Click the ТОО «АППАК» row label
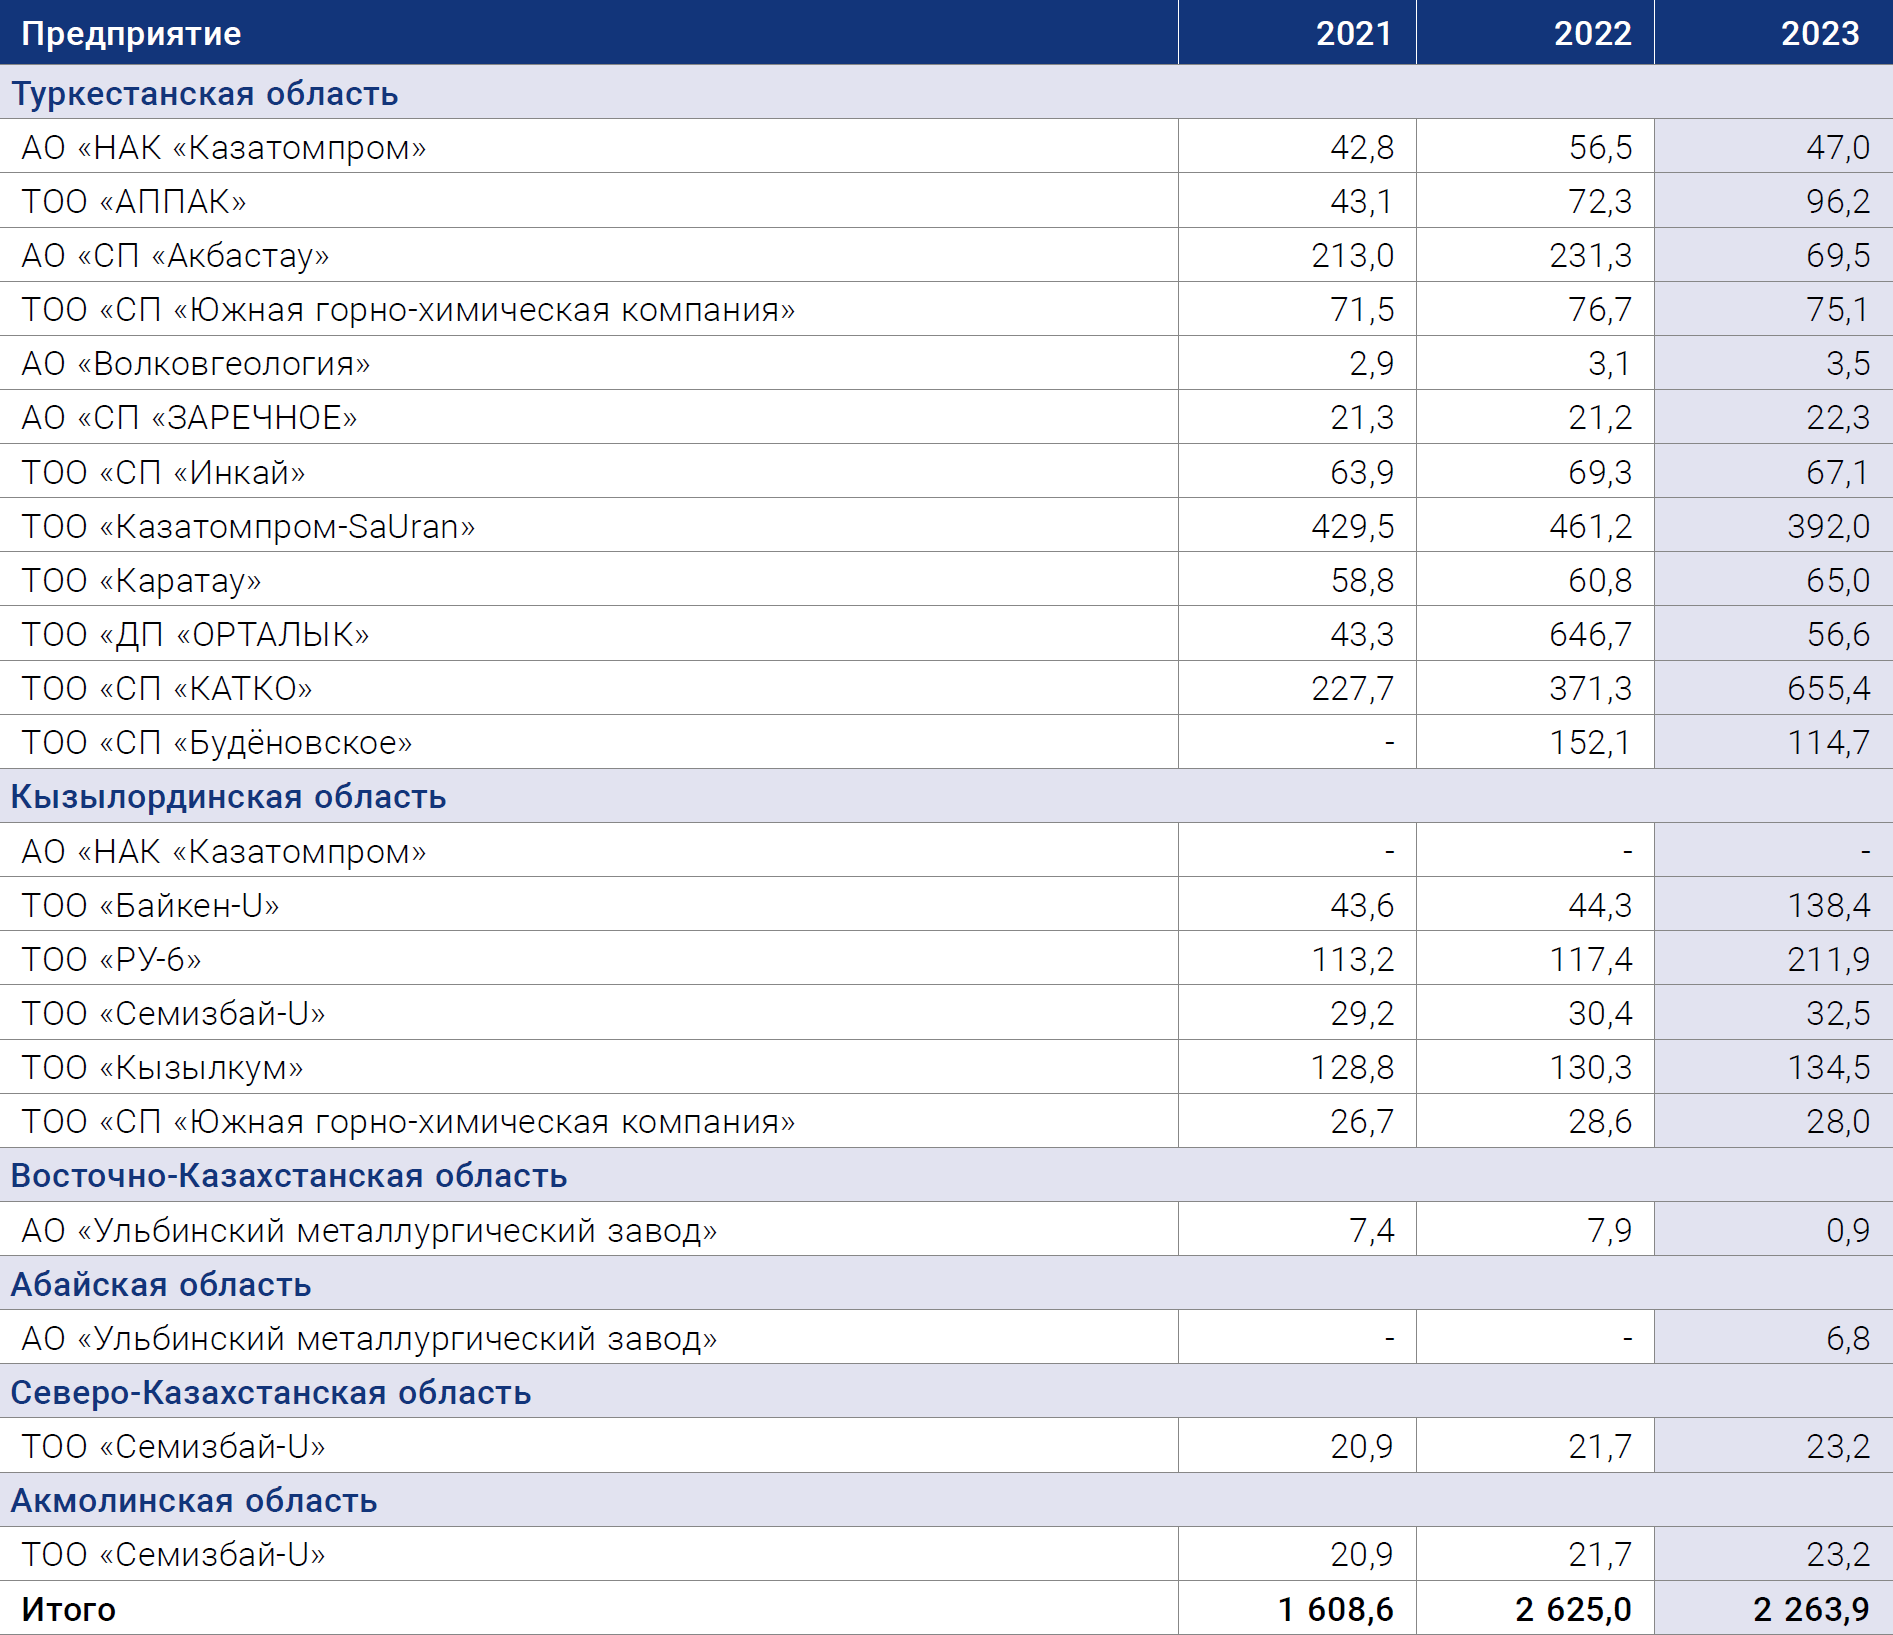Screen dimensions: 1893x1635 pyautogui.click(x=134, y=201)
